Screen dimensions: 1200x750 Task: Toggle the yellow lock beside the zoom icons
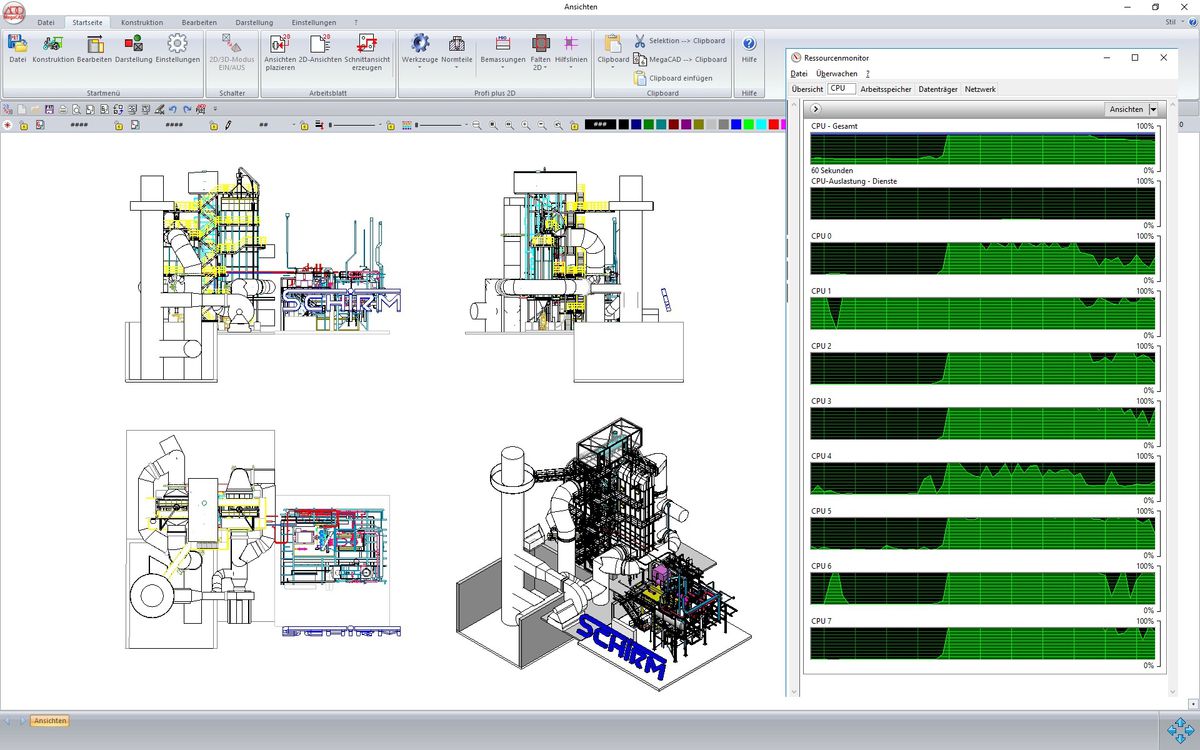pos(574,126)
